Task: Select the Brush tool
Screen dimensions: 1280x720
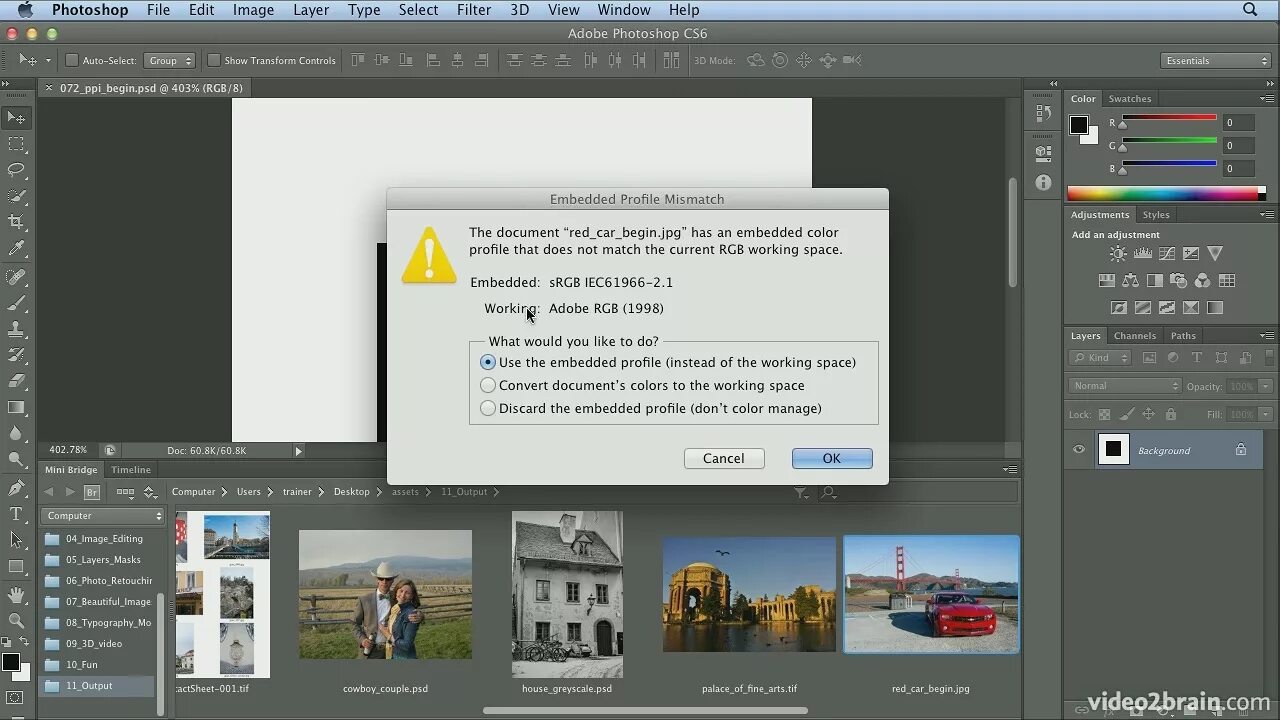Action: point(17,302)
